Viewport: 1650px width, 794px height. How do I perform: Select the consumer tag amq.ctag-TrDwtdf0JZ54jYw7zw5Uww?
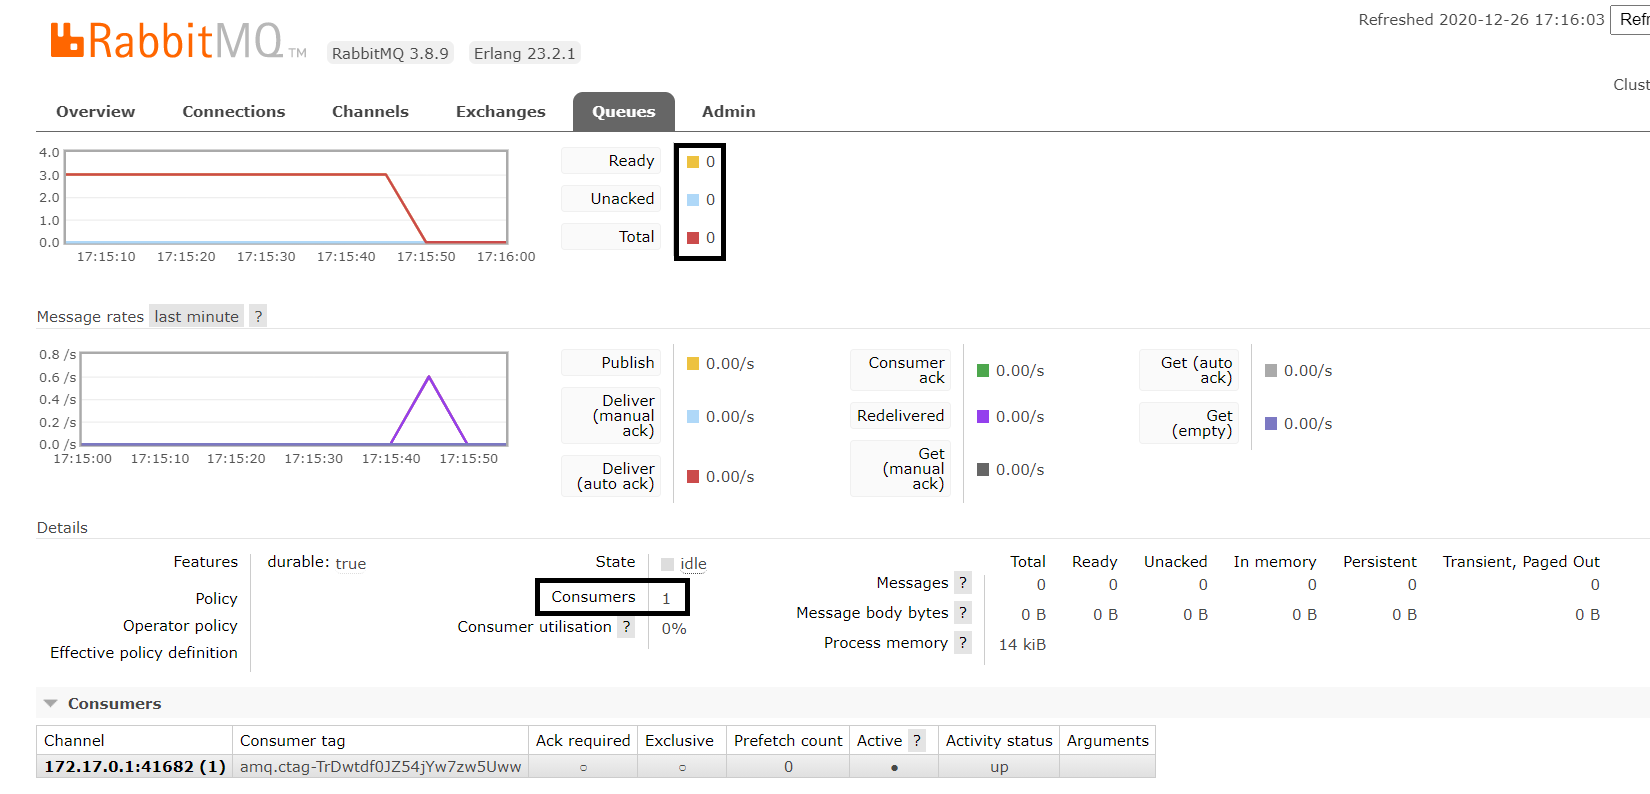click(x=380, y=766)
